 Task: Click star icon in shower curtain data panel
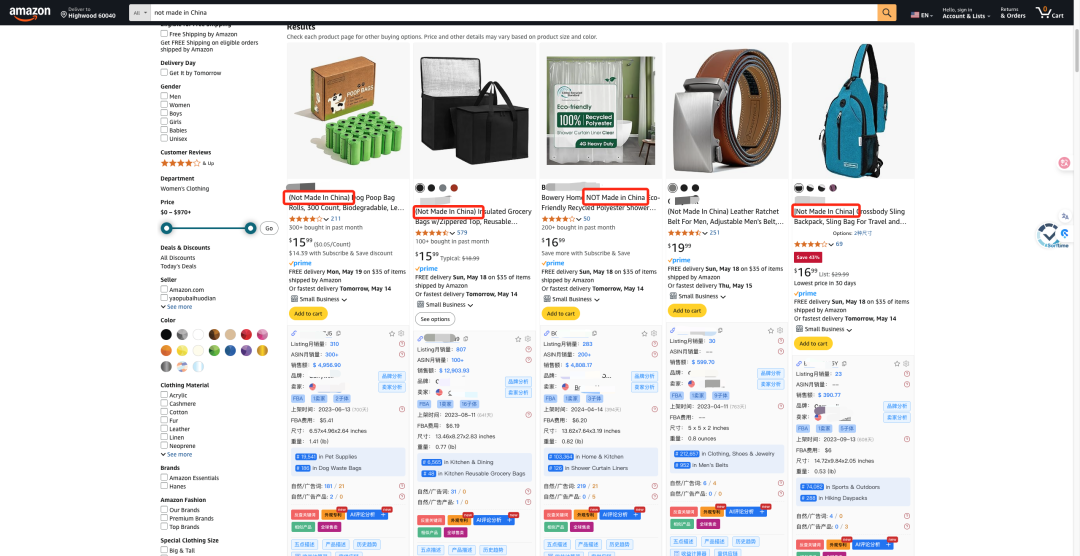tap(645, 333)
